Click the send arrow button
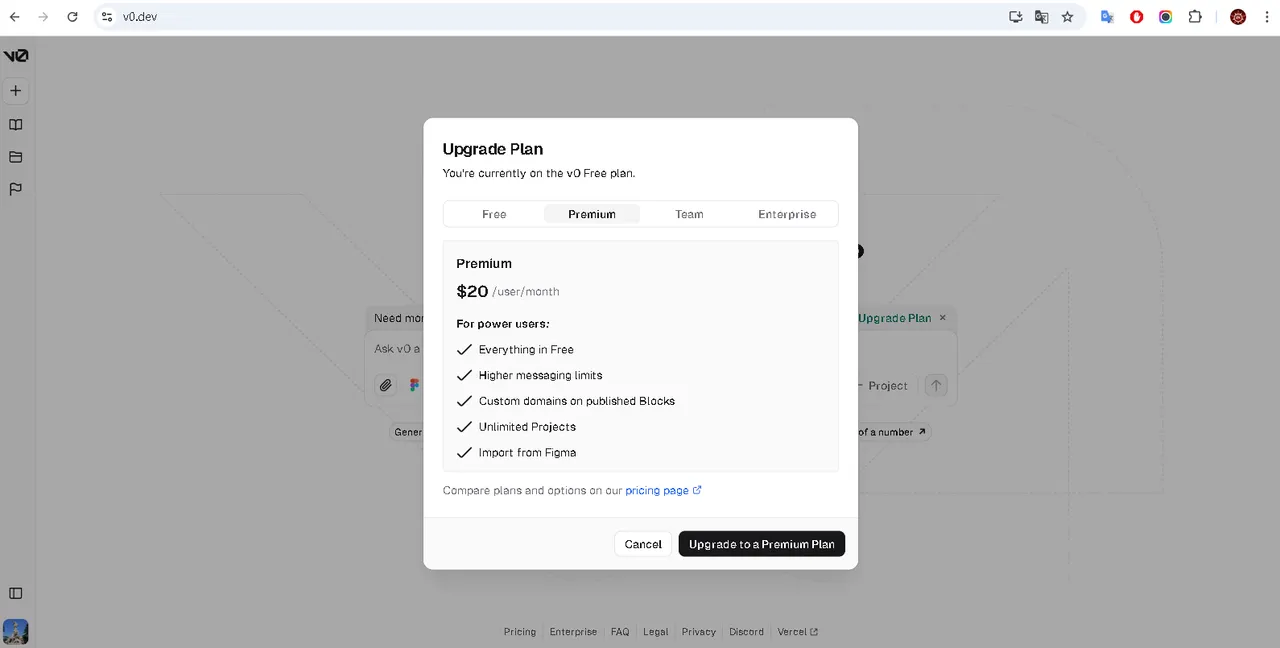 936,385
